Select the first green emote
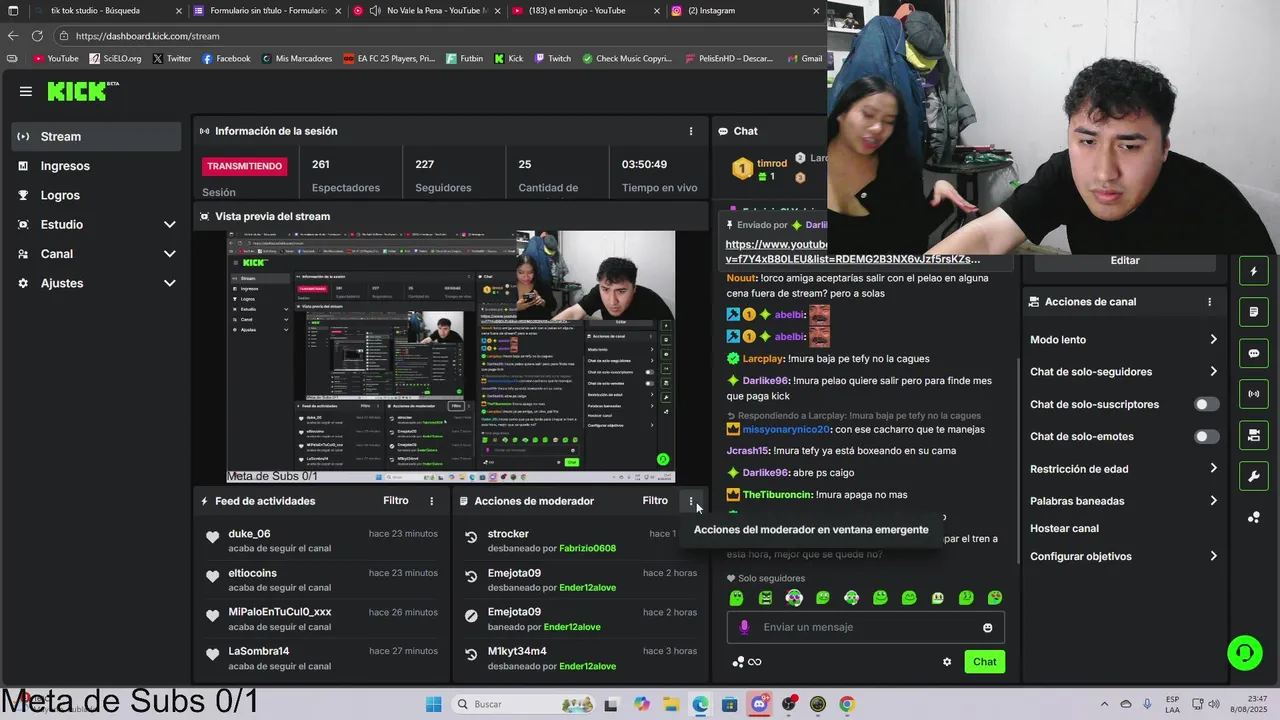The width and height of the screenshot is (1280, 720). pos(737,598)
